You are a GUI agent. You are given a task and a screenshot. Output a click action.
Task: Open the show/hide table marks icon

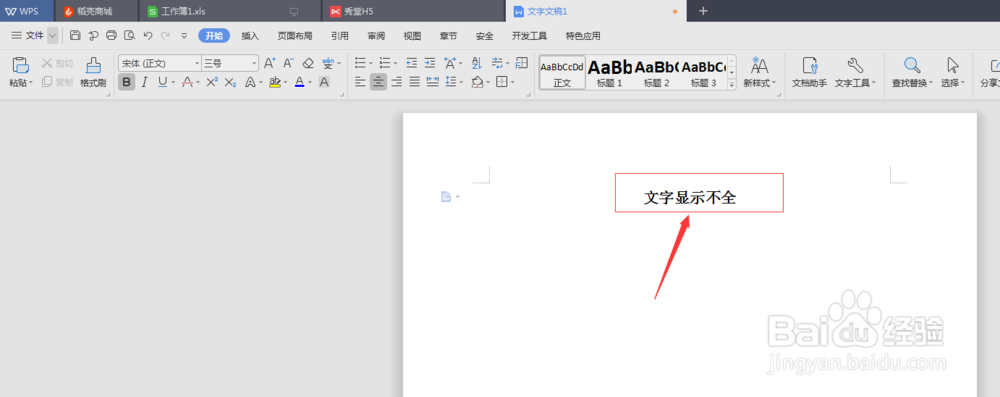522,63
